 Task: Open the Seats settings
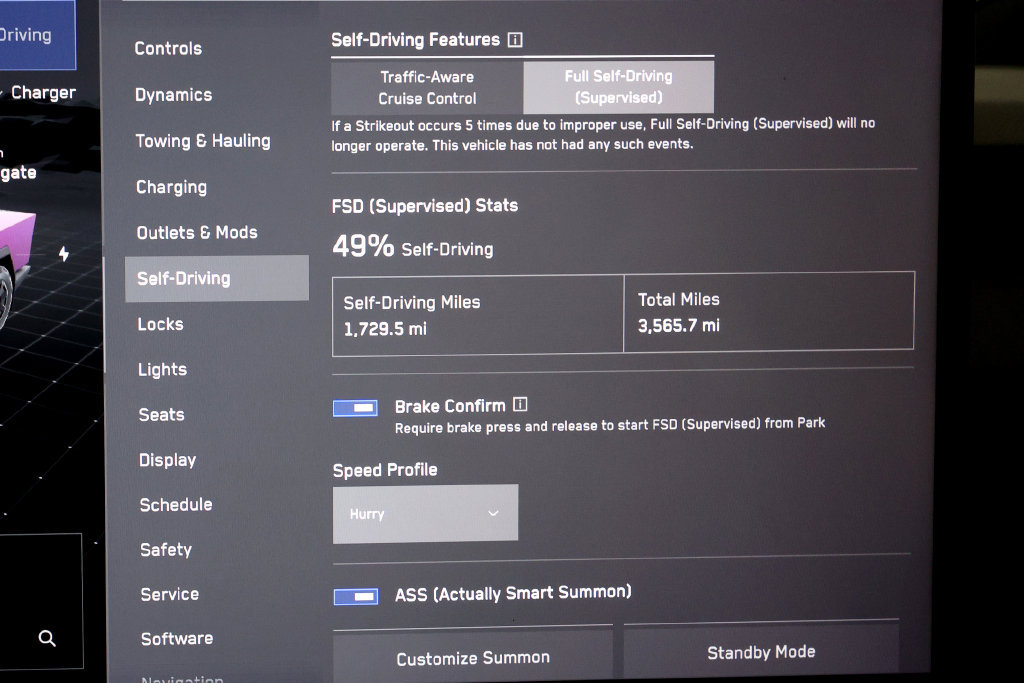point(161,415)
